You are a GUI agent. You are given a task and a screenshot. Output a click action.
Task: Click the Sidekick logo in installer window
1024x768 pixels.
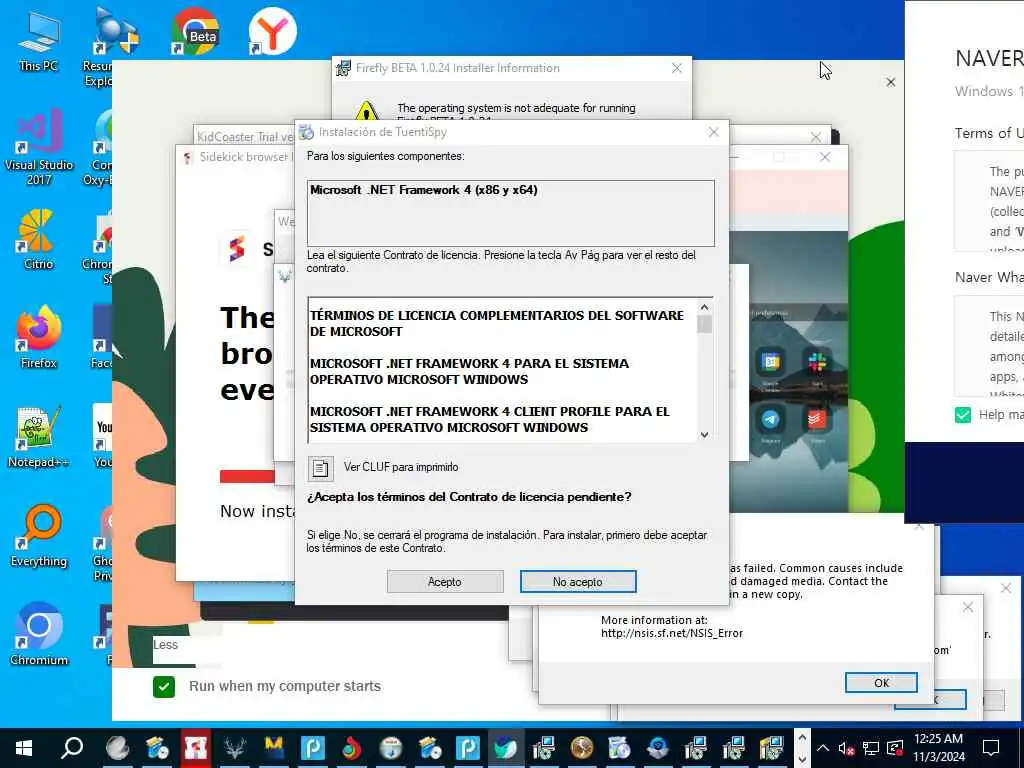(237, 248)
